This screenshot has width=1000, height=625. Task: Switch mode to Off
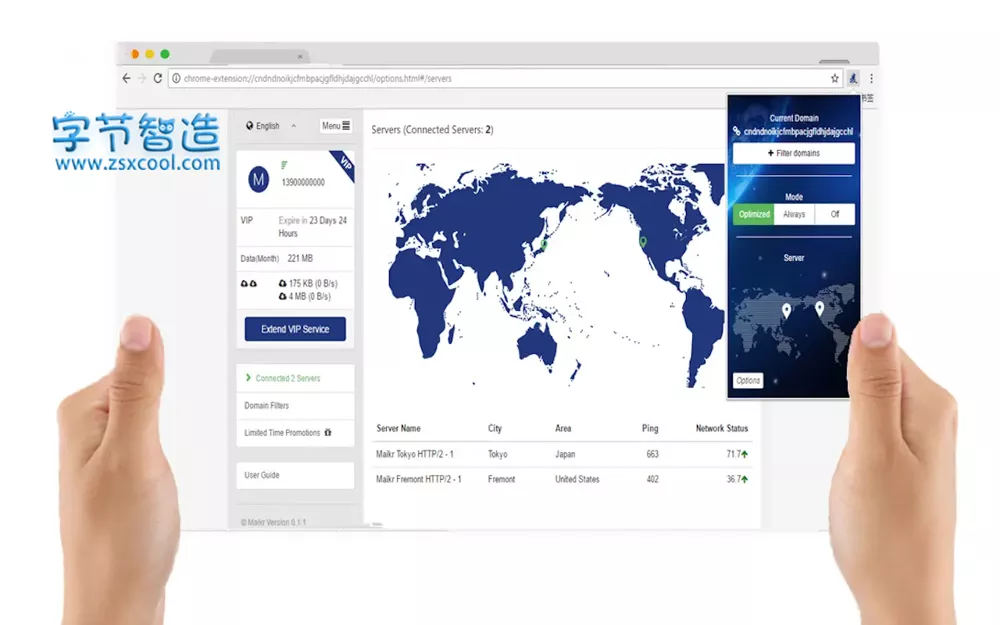coord(835,214)
